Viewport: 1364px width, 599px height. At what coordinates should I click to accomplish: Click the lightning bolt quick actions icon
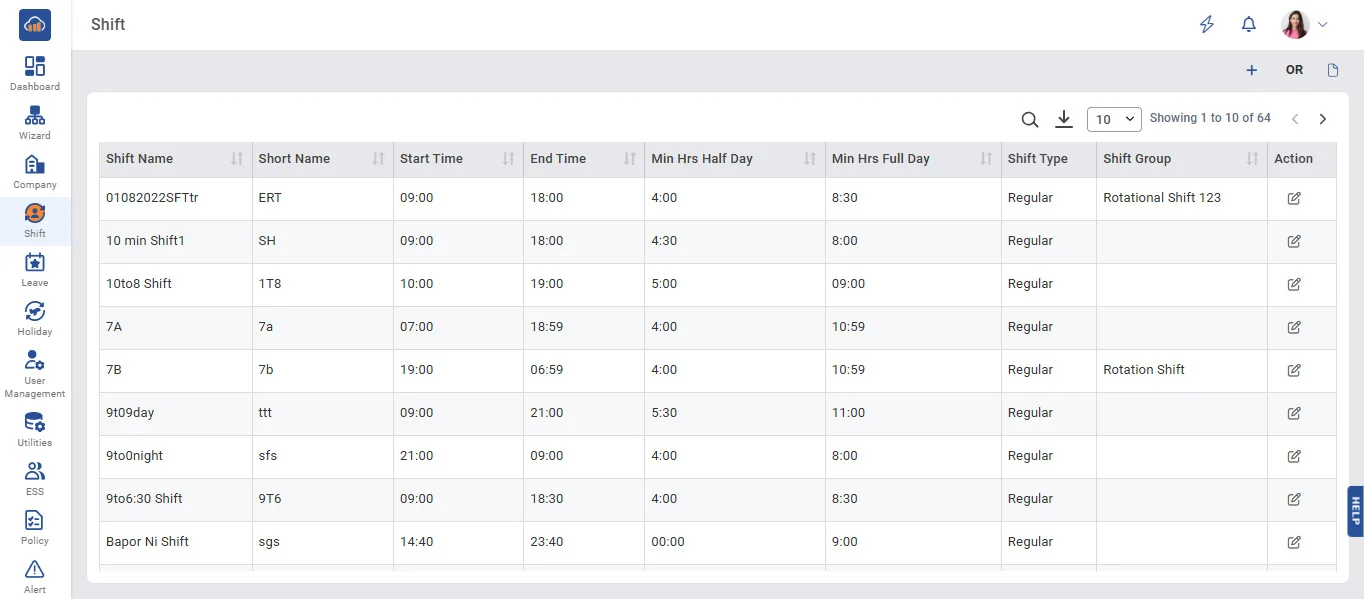[1207, 25]
